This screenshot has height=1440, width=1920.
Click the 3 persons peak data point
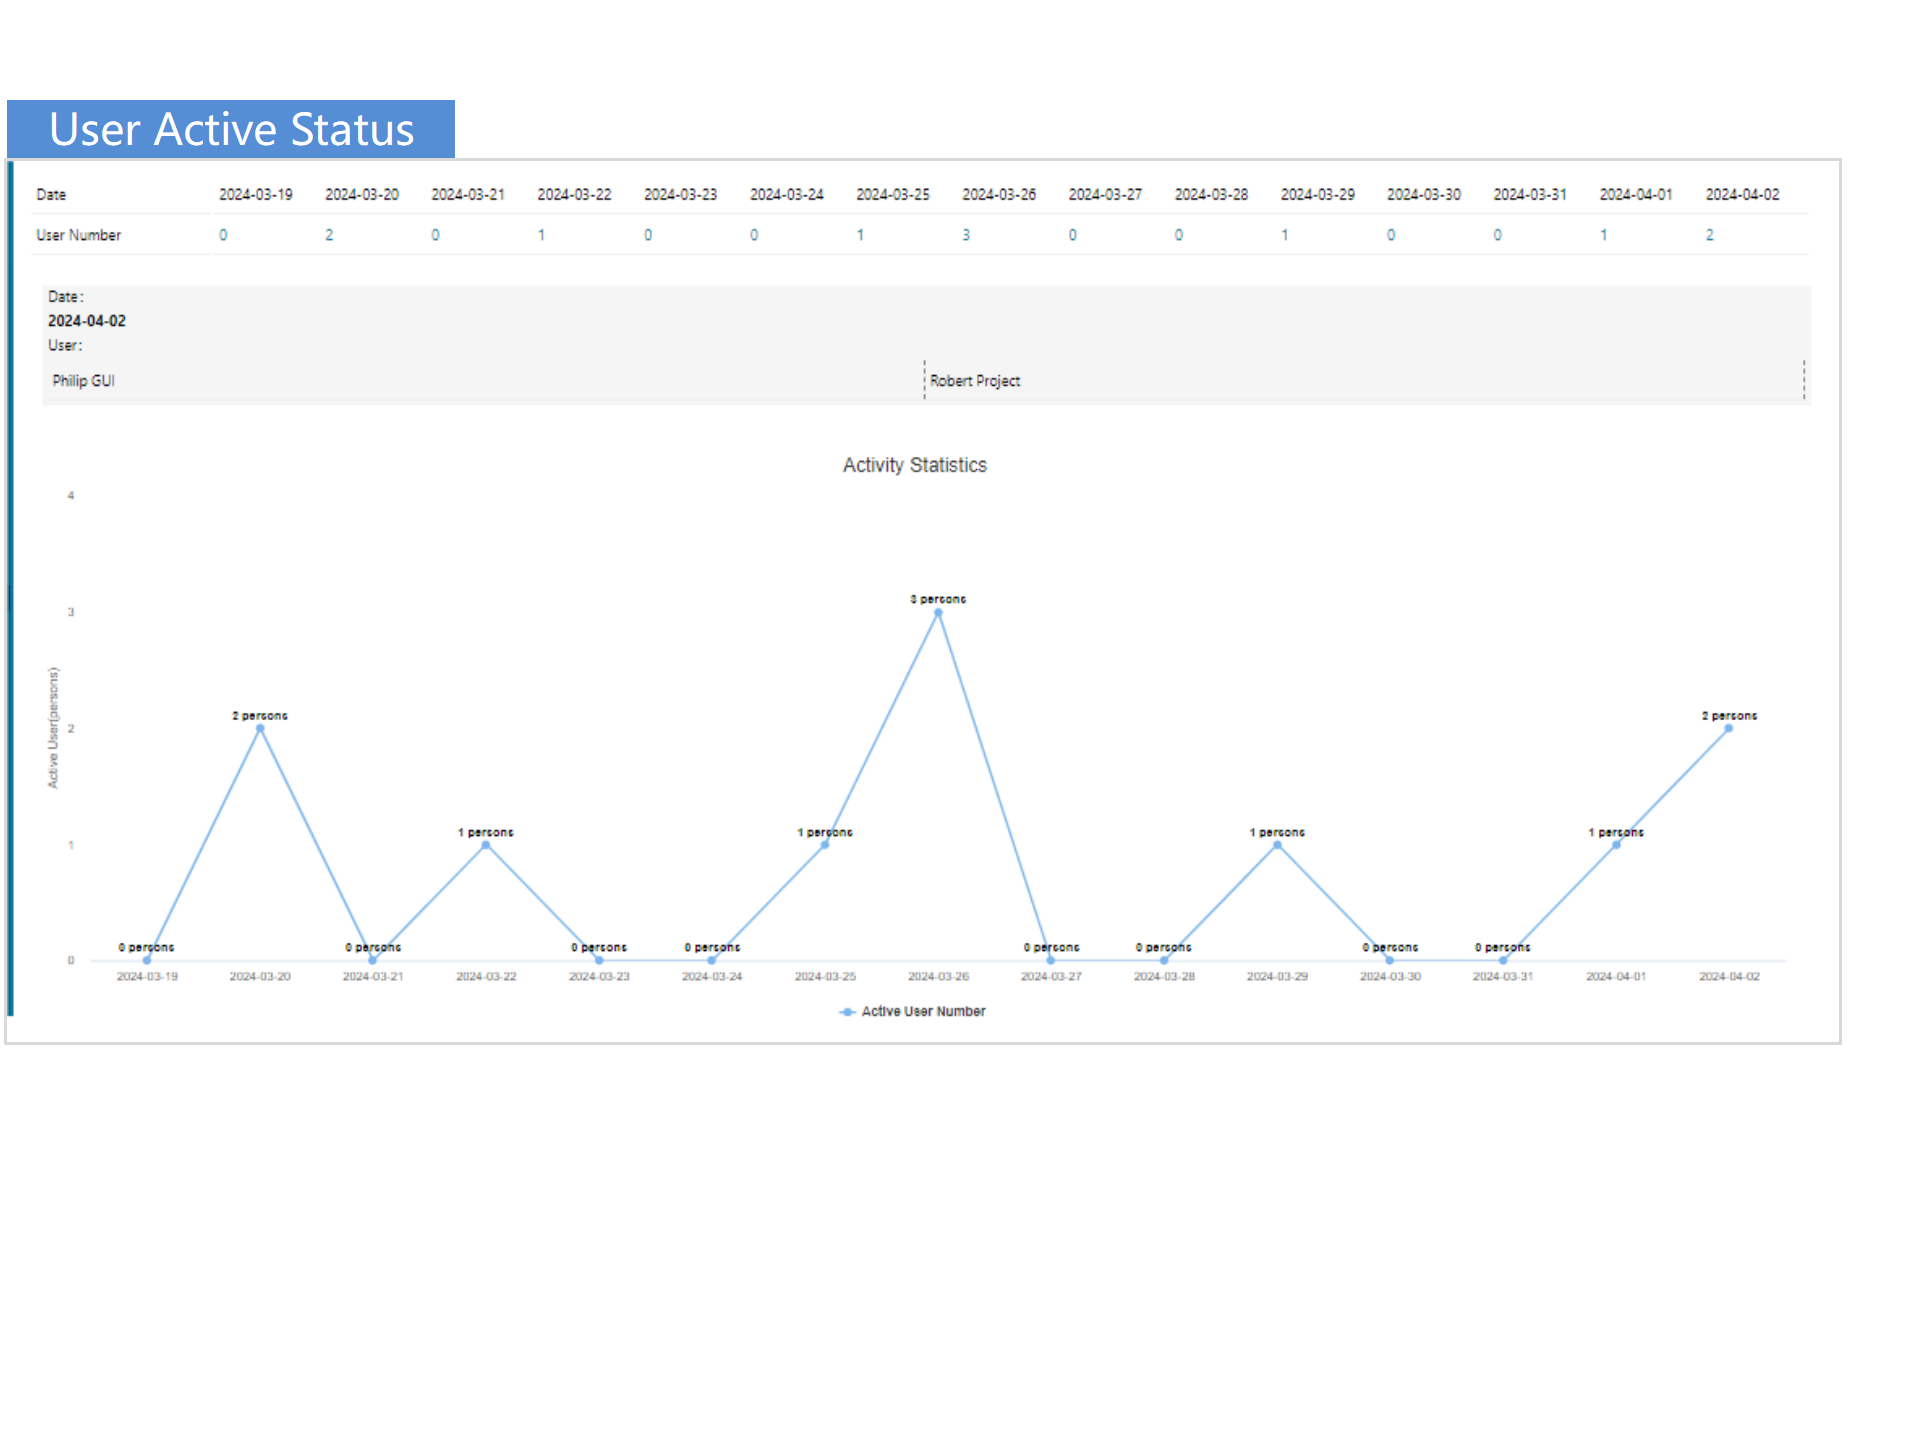coord(938,613)
